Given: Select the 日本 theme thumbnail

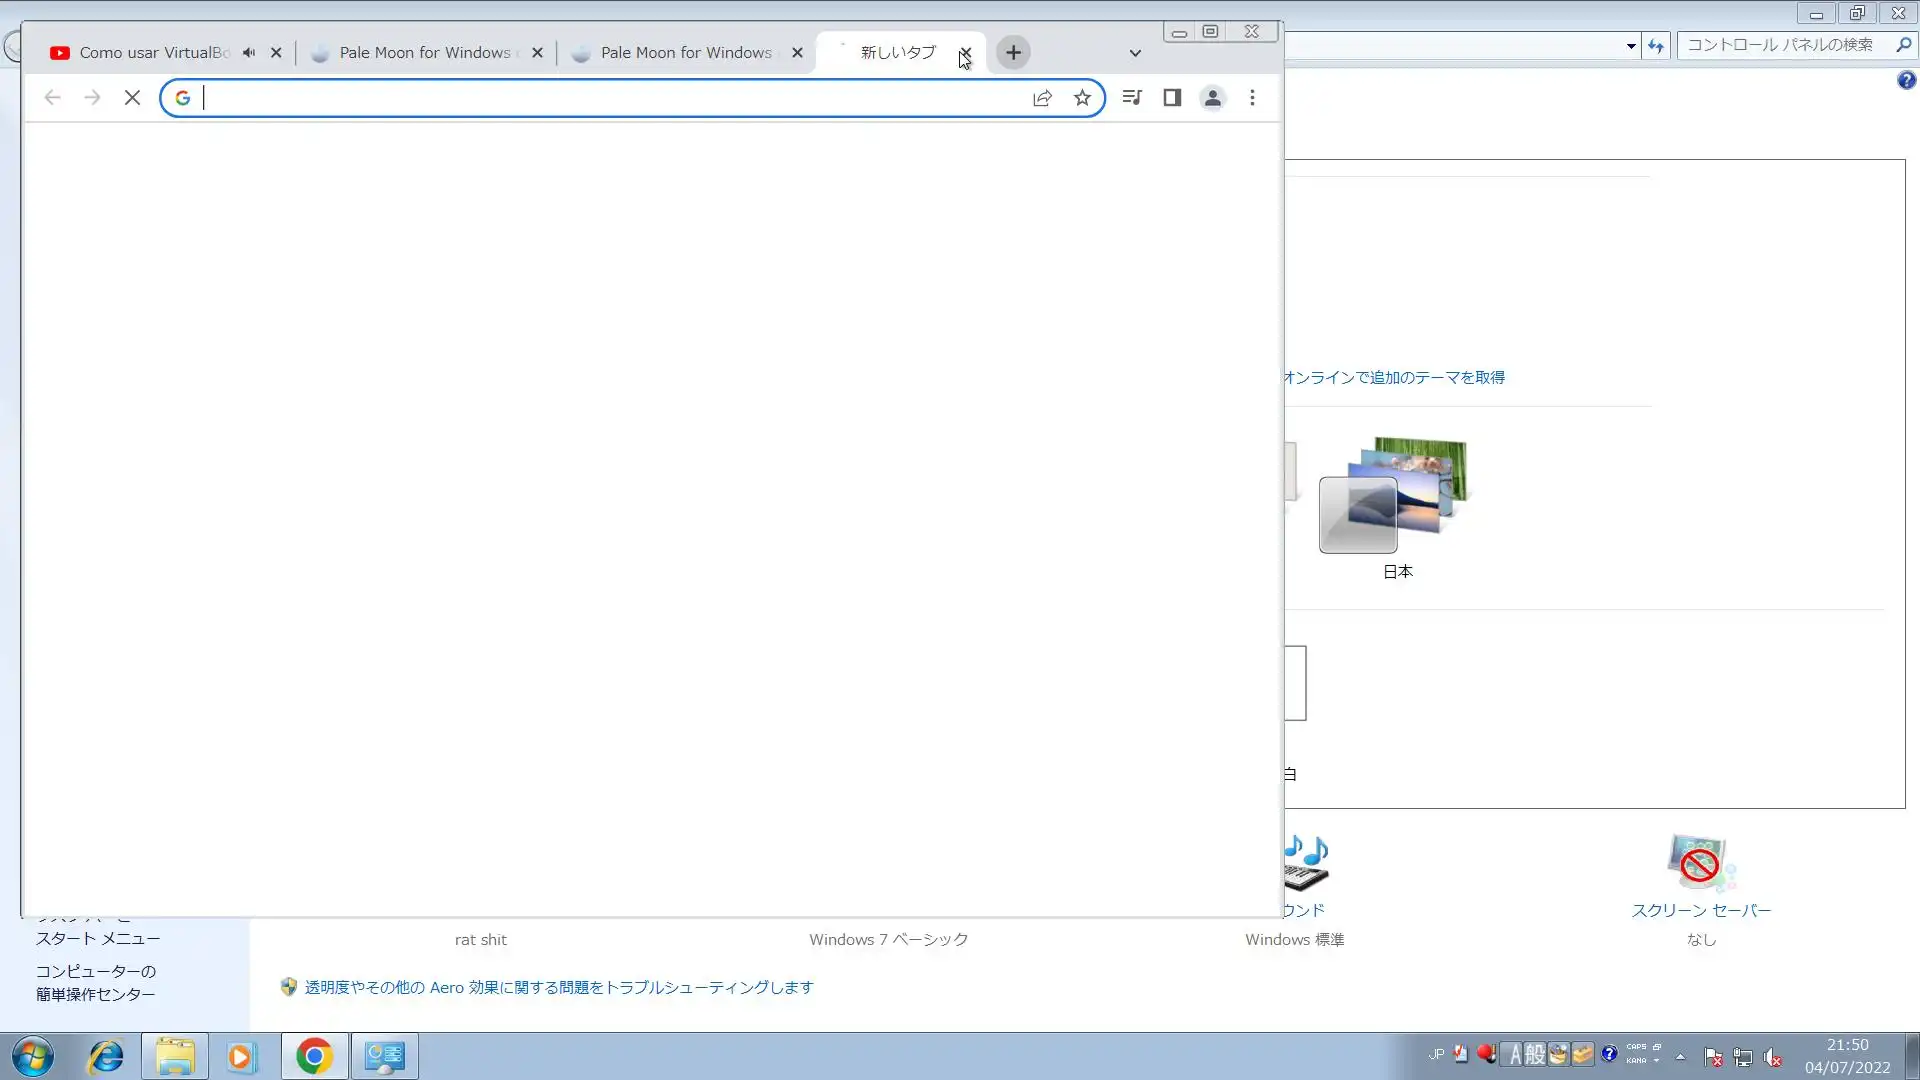Looking at the screenshot, I should pos(1396,497).
